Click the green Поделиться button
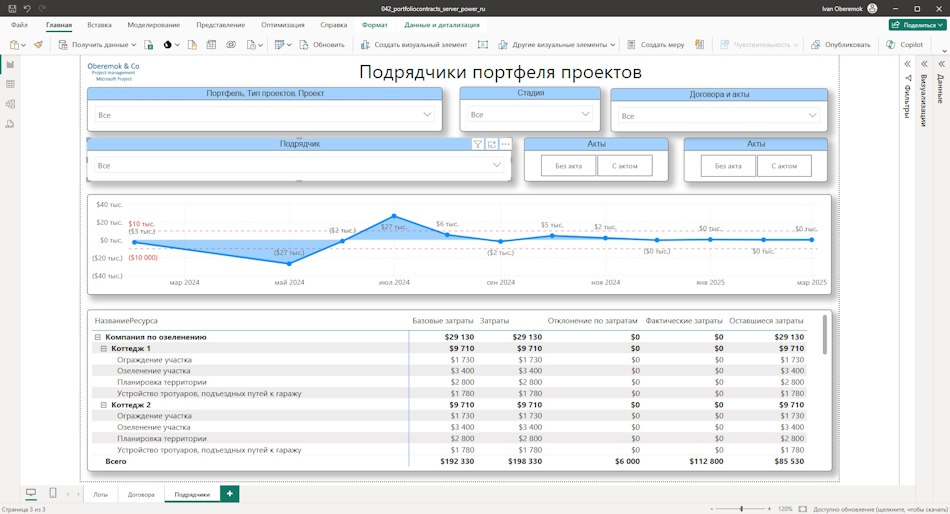Image resolution: width=950 pixels, height=514 pixels. point(918,25)
